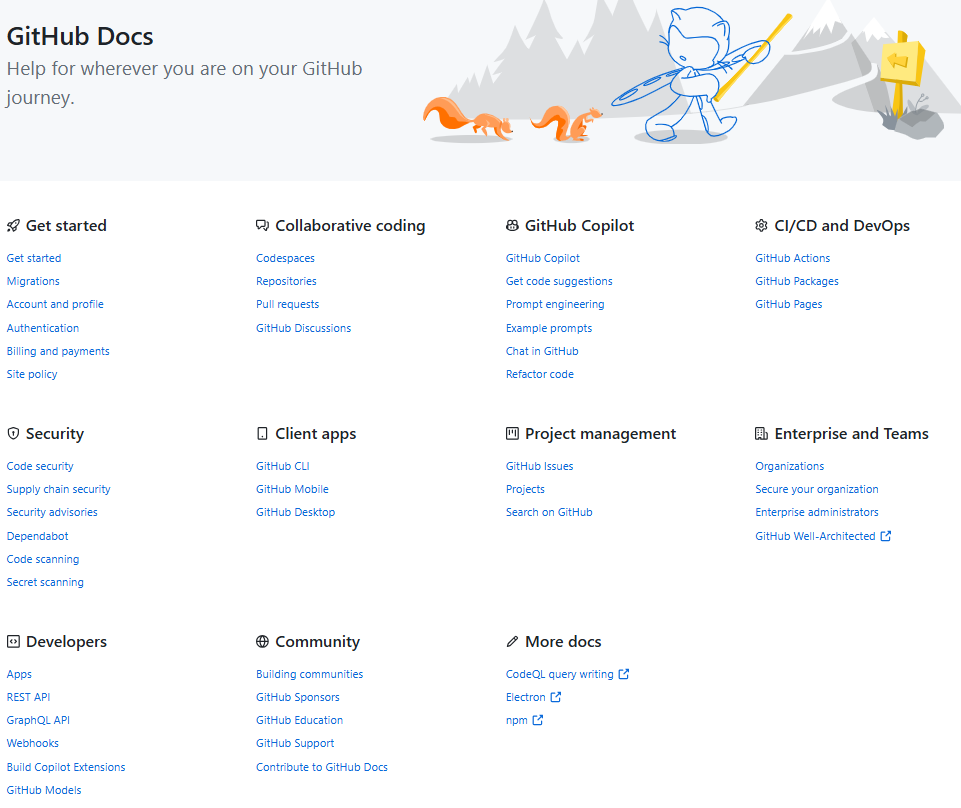Click the gear icon for CI/CD and DevOps
Image resolution: width=961 pixels, height=808 pixels.
(762, 225)
